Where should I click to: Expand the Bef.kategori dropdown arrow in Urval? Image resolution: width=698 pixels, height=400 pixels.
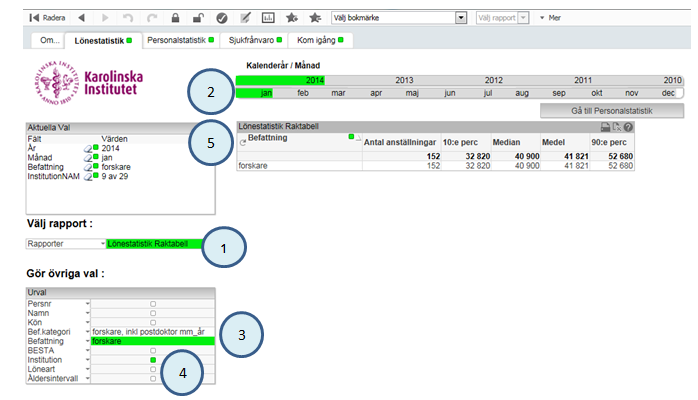88,332
